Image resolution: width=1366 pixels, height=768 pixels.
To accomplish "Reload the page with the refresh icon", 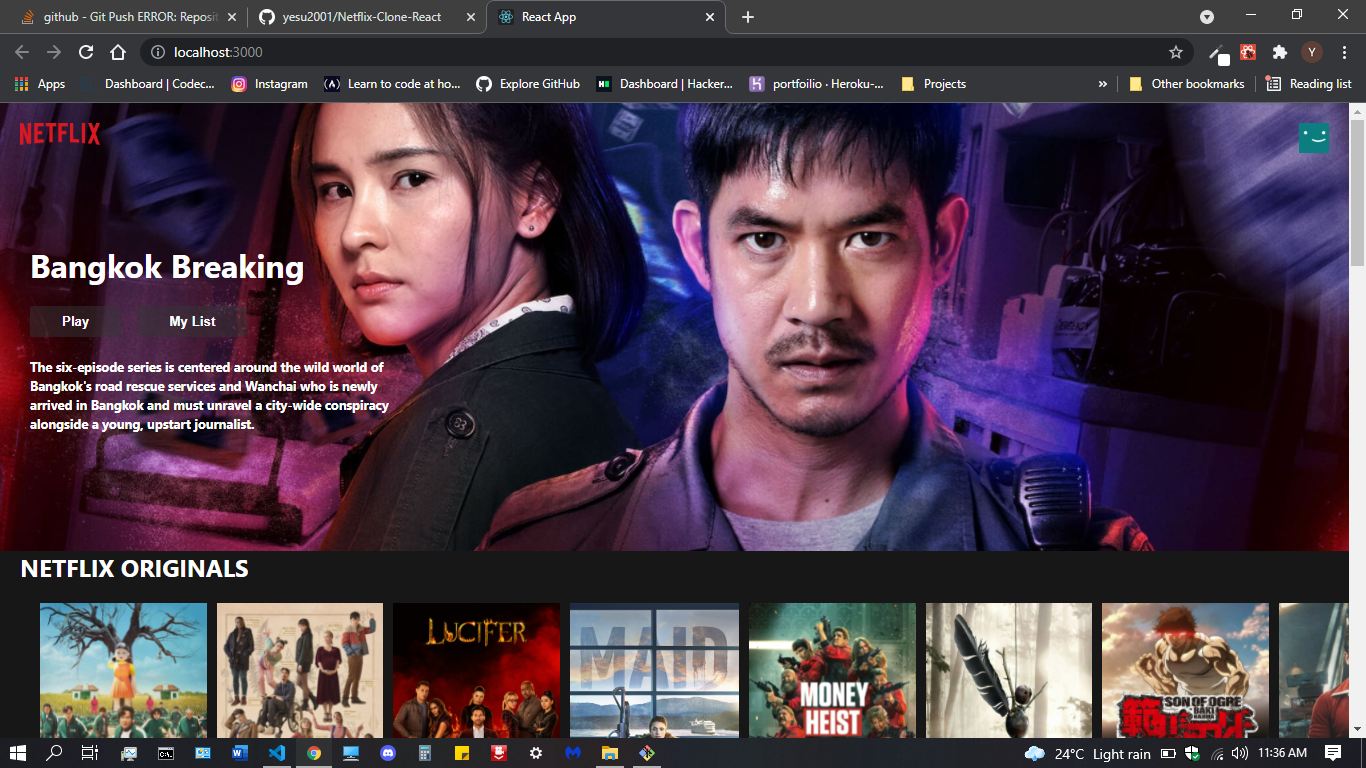I will [x=86, y=52].
